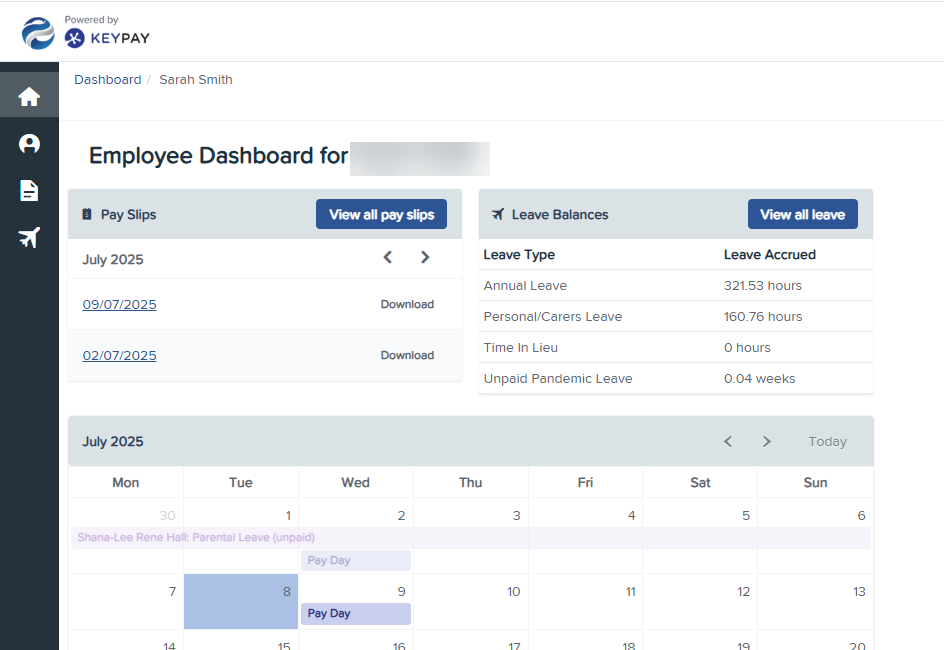Jump to Today in the calendar
Screen dimensions: 944x650
[x=827, y=442]
